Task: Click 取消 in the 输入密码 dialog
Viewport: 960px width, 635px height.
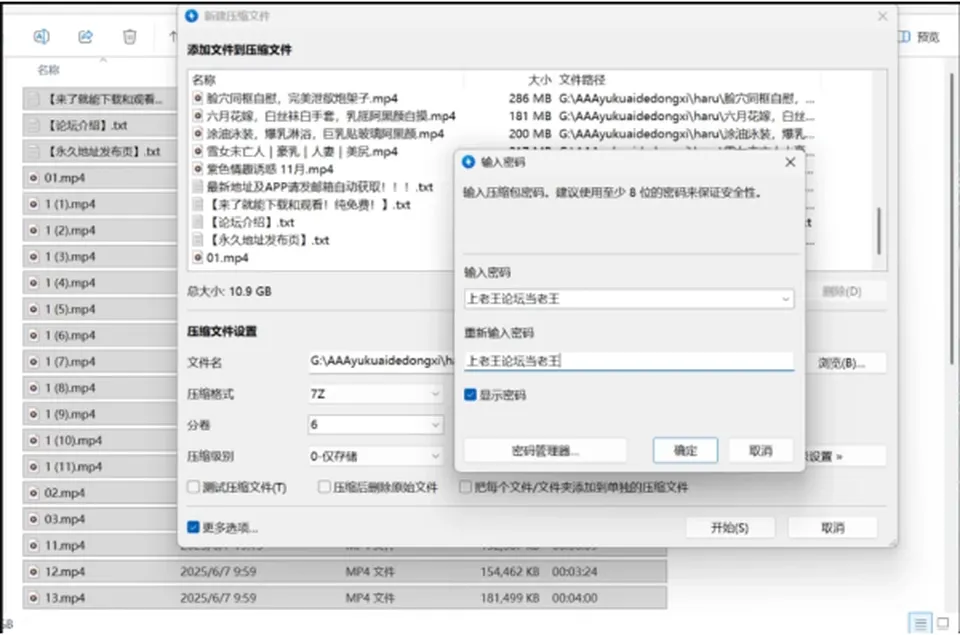Action: tap(761, 451)
